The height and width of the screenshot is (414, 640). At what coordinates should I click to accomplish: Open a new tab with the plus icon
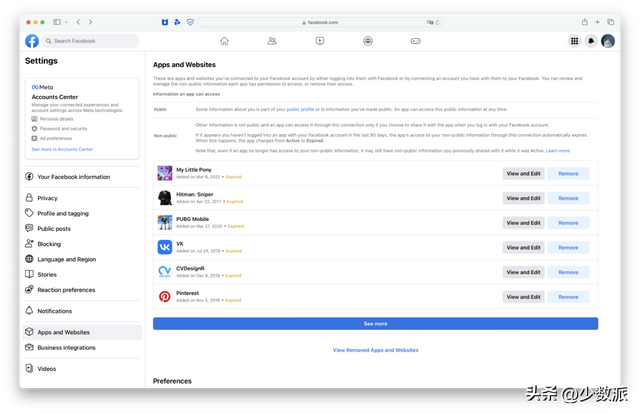tap(597, 22)
